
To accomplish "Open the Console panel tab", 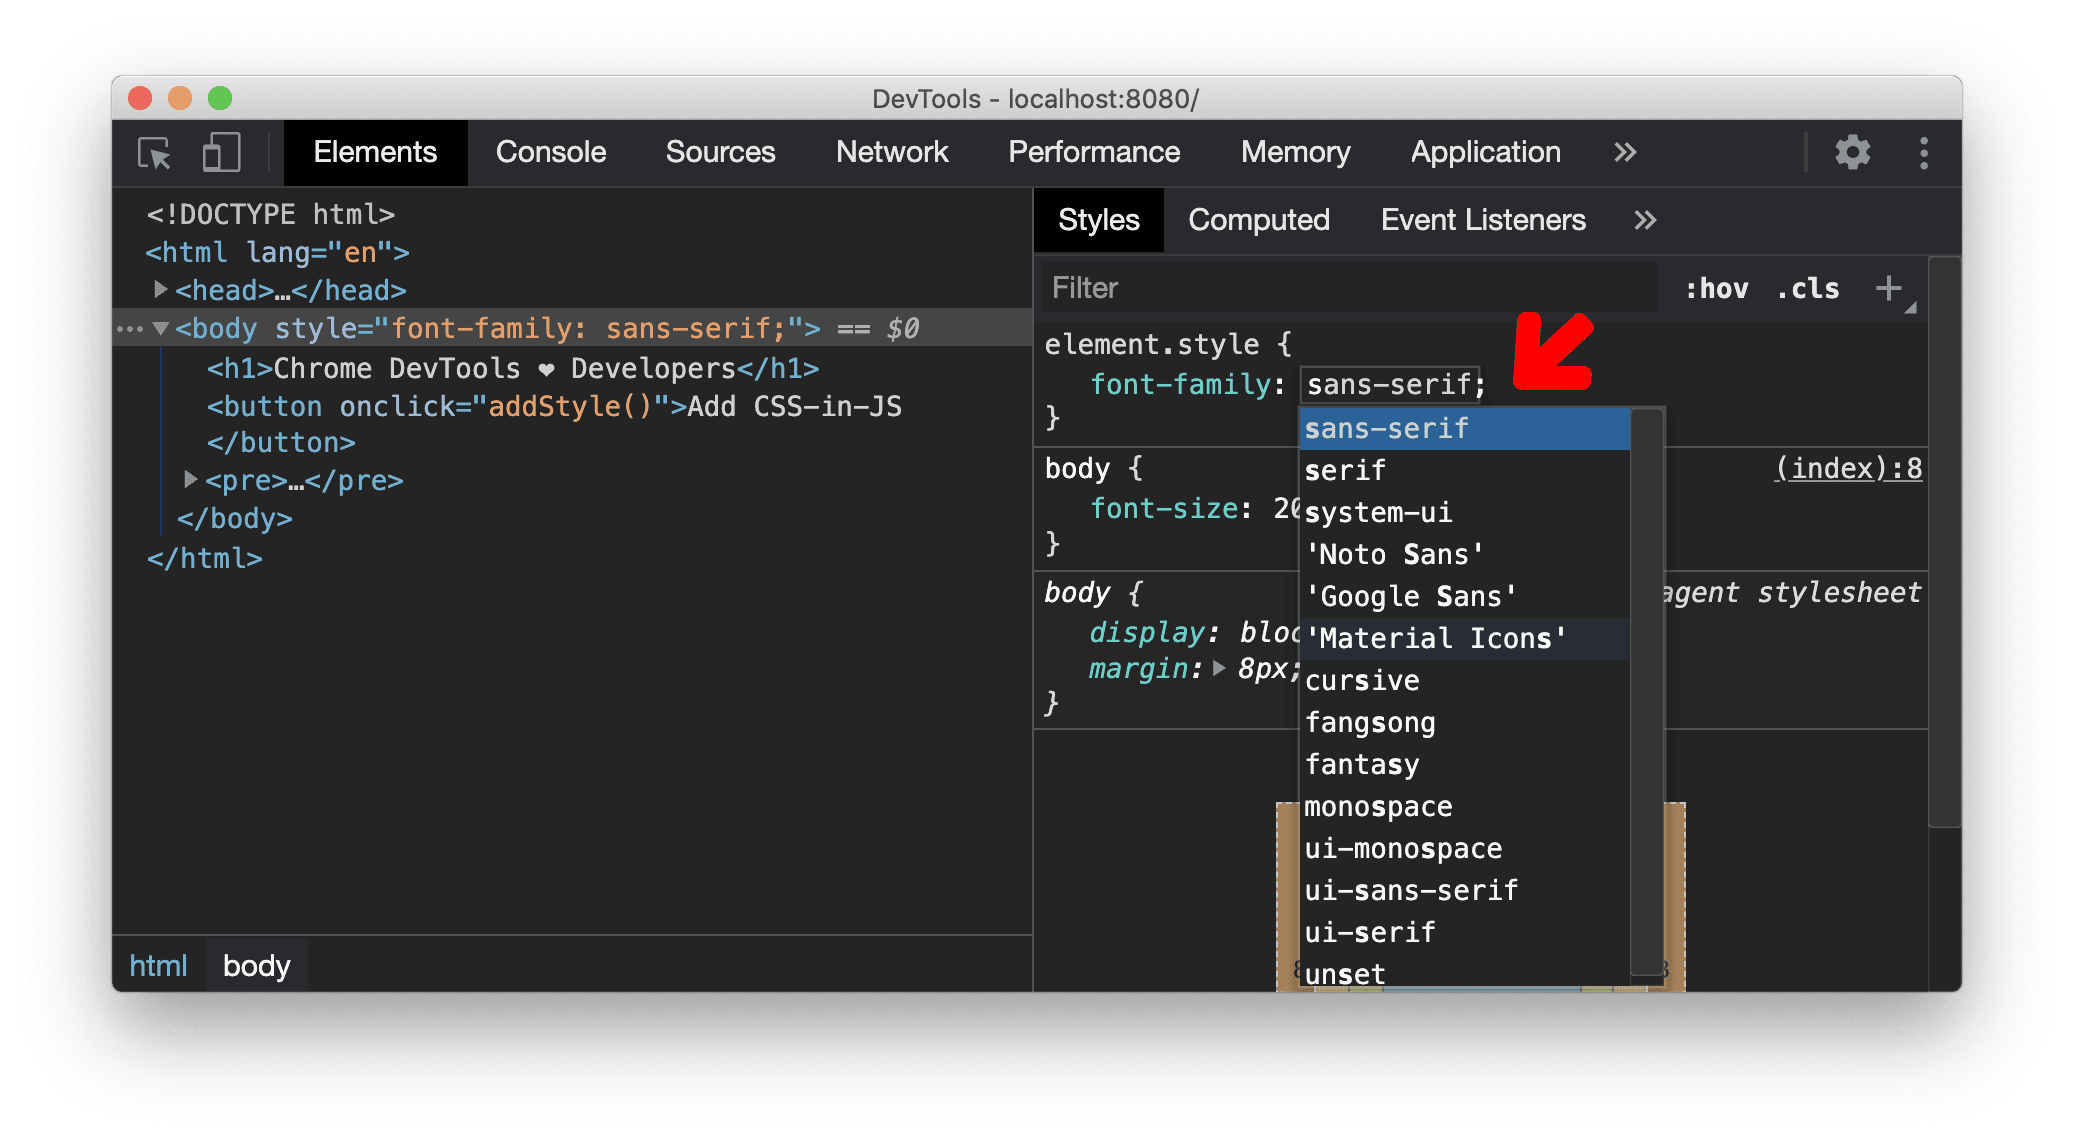I will pos(553,152).
